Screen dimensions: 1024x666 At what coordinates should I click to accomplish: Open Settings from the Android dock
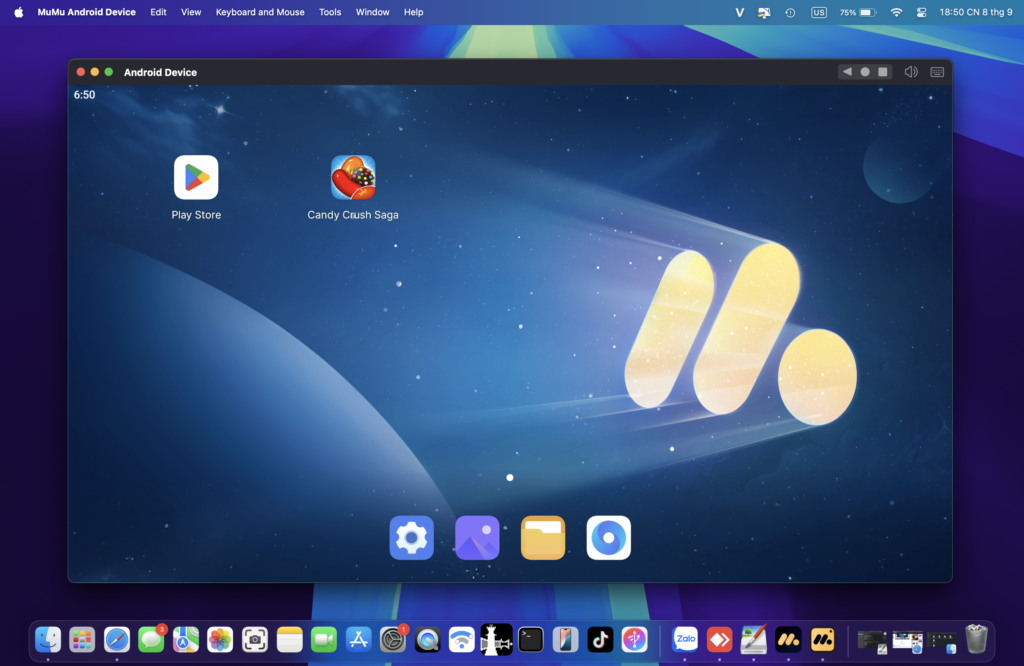pos(411,537)
